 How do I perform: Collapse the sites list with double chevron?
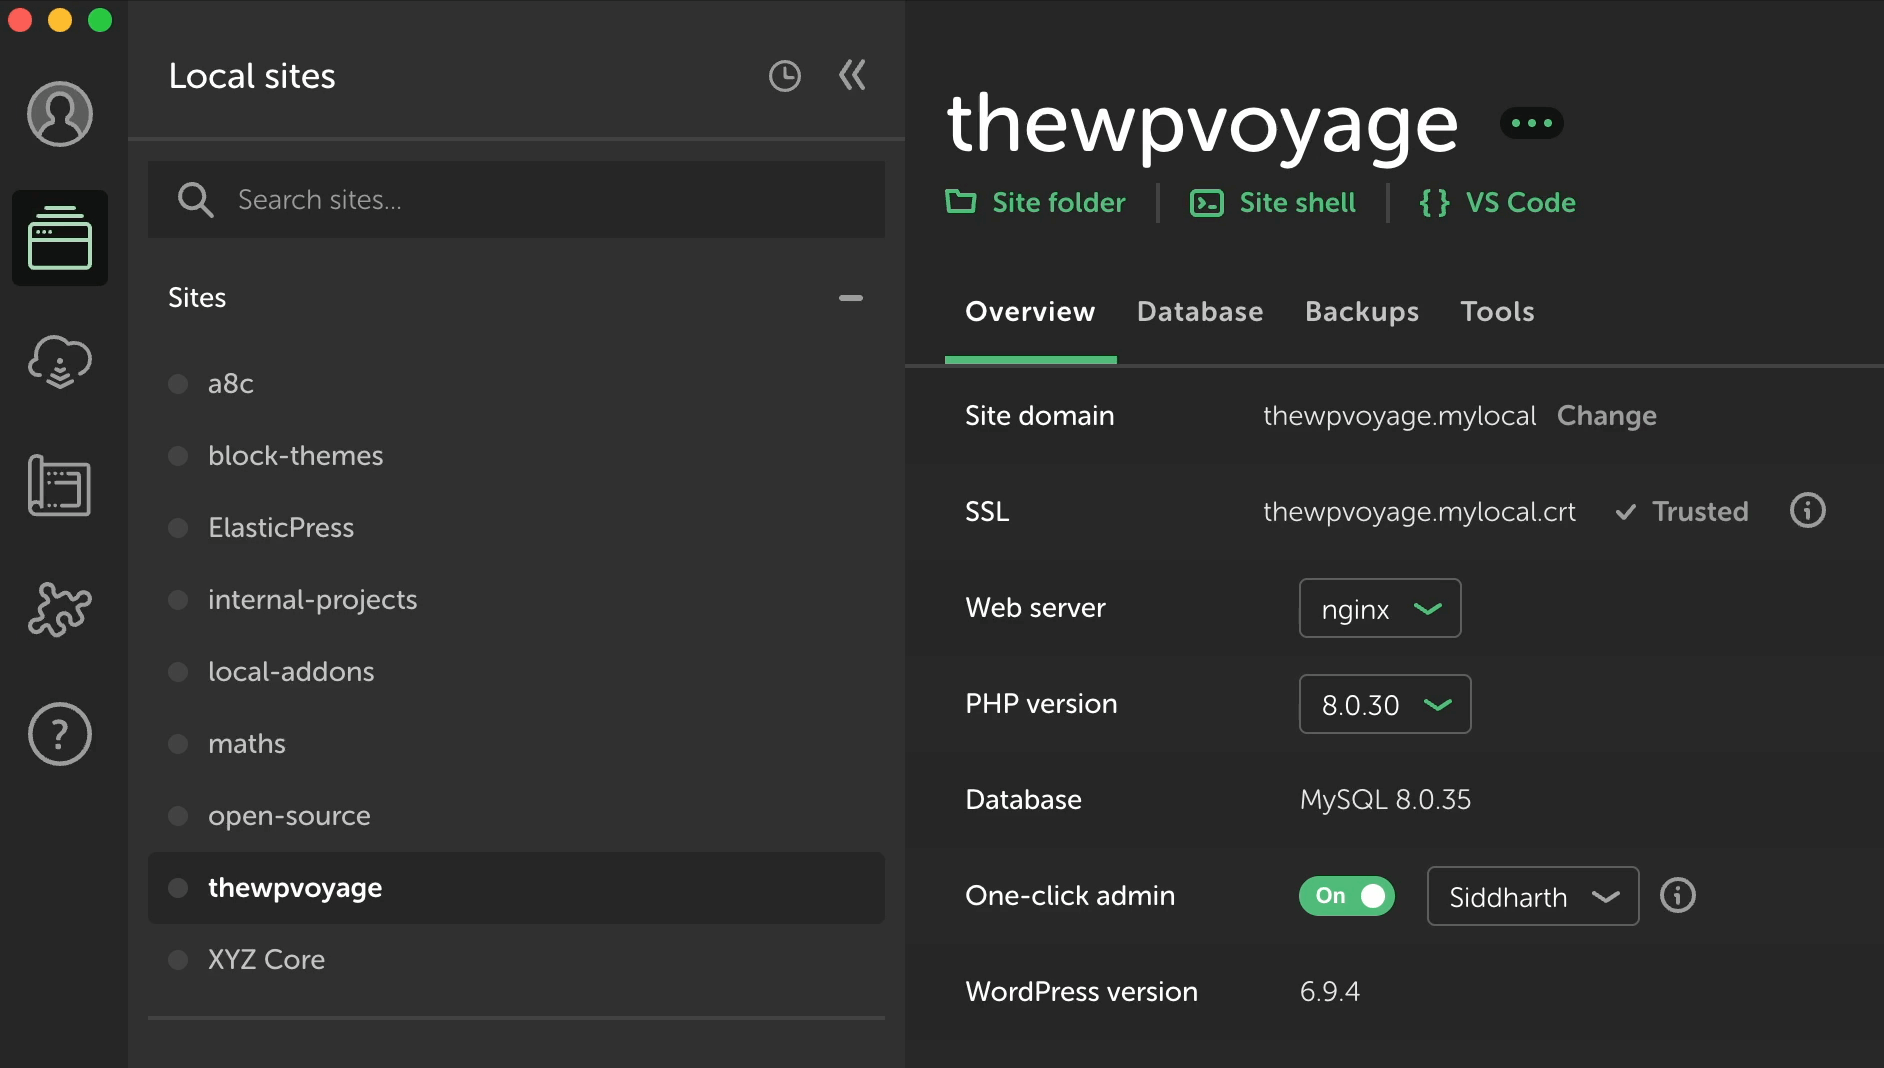(852, 74)
